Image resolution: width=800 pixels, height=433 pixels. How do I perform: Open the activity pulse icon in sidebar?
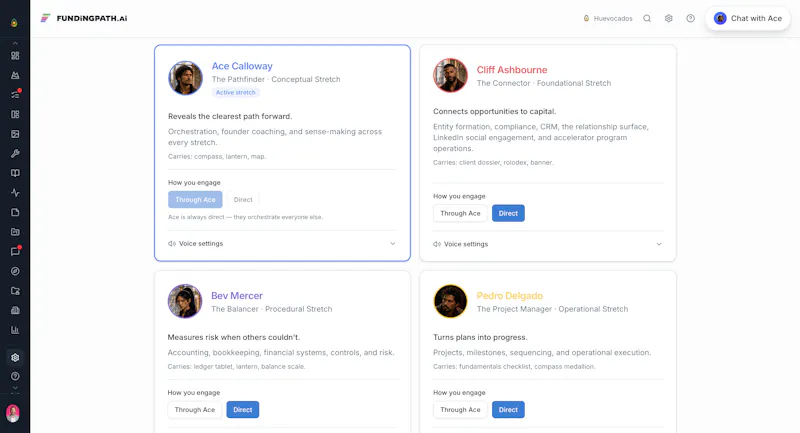pyautogui.click(x=15, y=193)
